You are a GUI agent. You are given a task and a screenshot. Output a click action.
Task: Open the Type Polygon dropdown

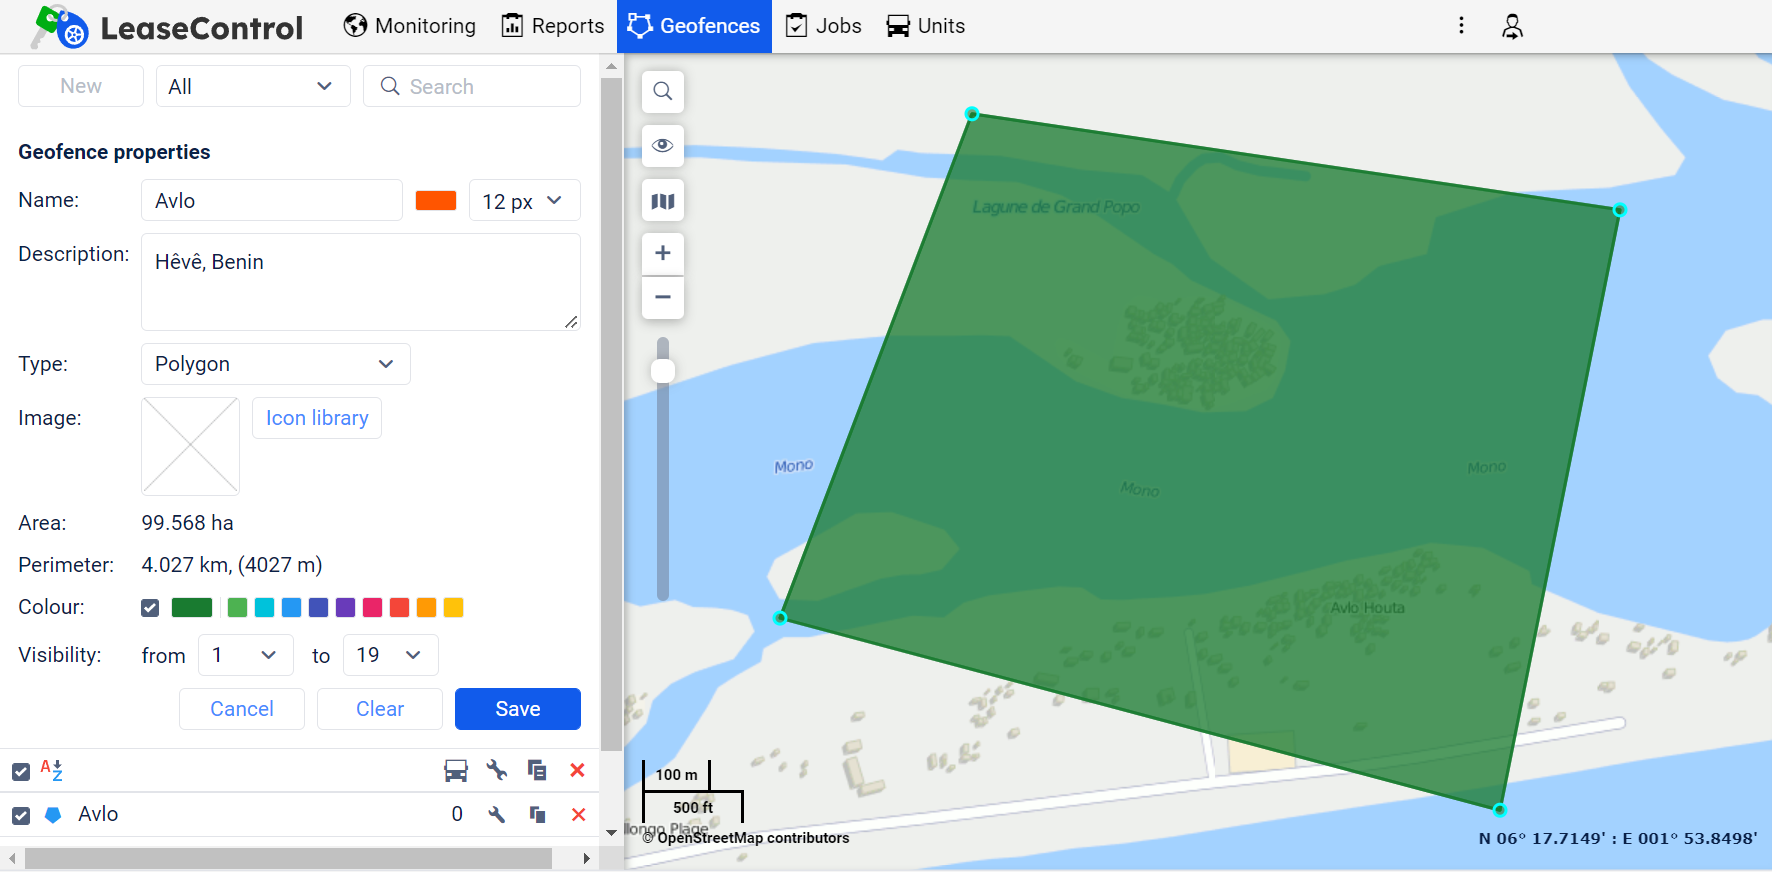point(275,364)
